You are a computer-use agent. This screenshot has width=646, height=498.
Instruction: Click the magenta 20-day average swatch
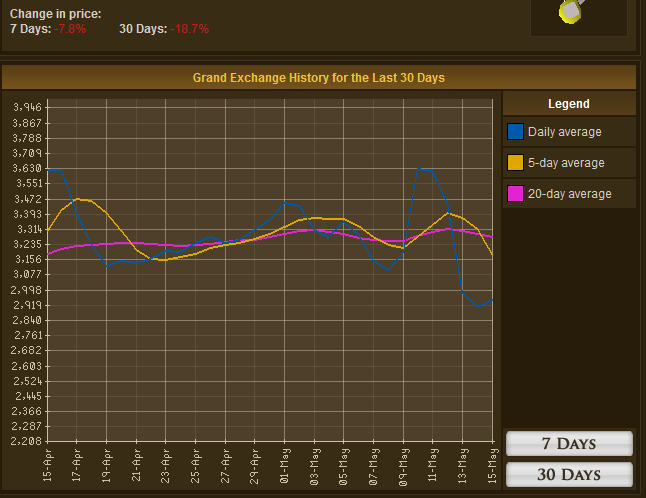[515, 194]
